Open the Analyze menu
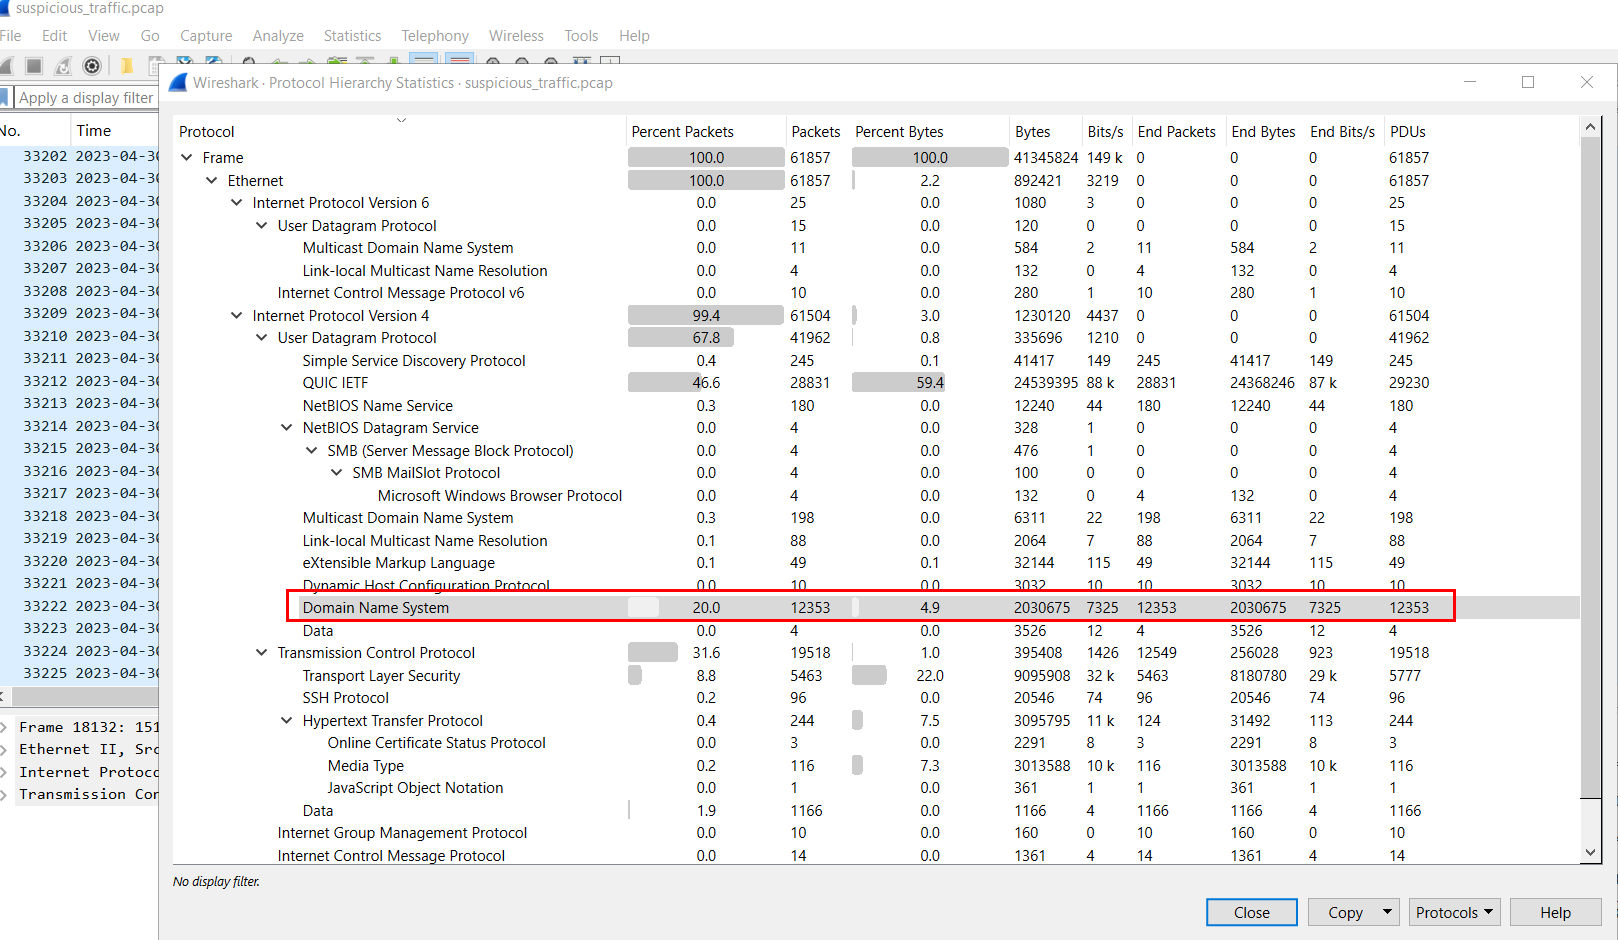The image size is (1618, 940). 278,36
